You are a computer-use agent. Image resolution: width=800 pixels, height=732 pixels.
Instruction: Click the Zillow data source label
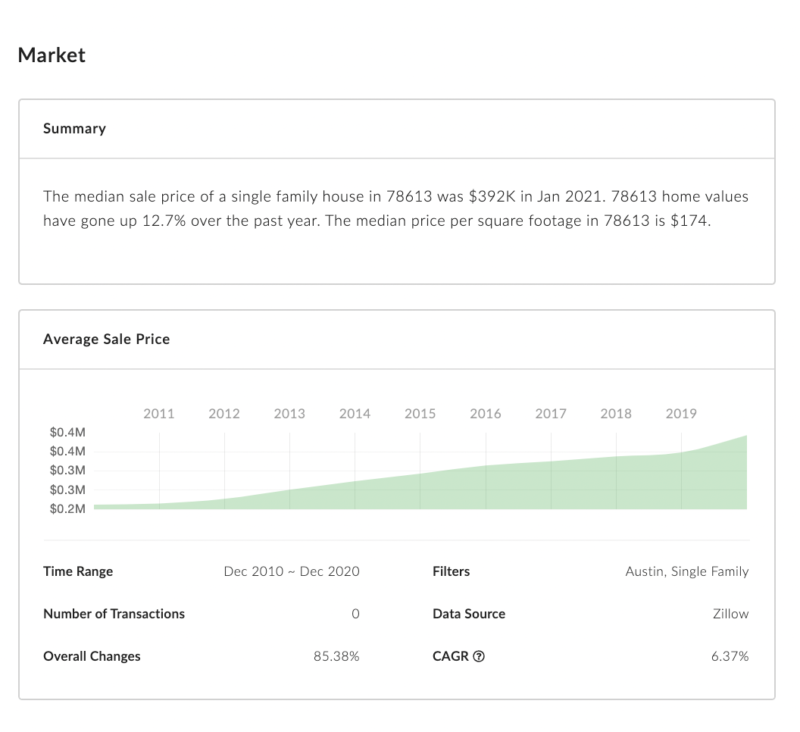pos(731,614)
